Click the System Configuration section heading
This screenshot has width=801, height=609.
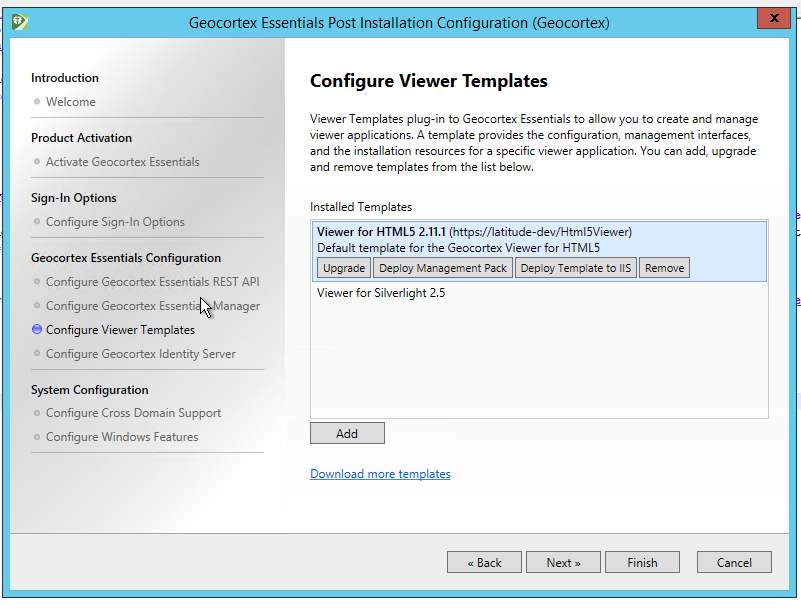click(89, 390)
